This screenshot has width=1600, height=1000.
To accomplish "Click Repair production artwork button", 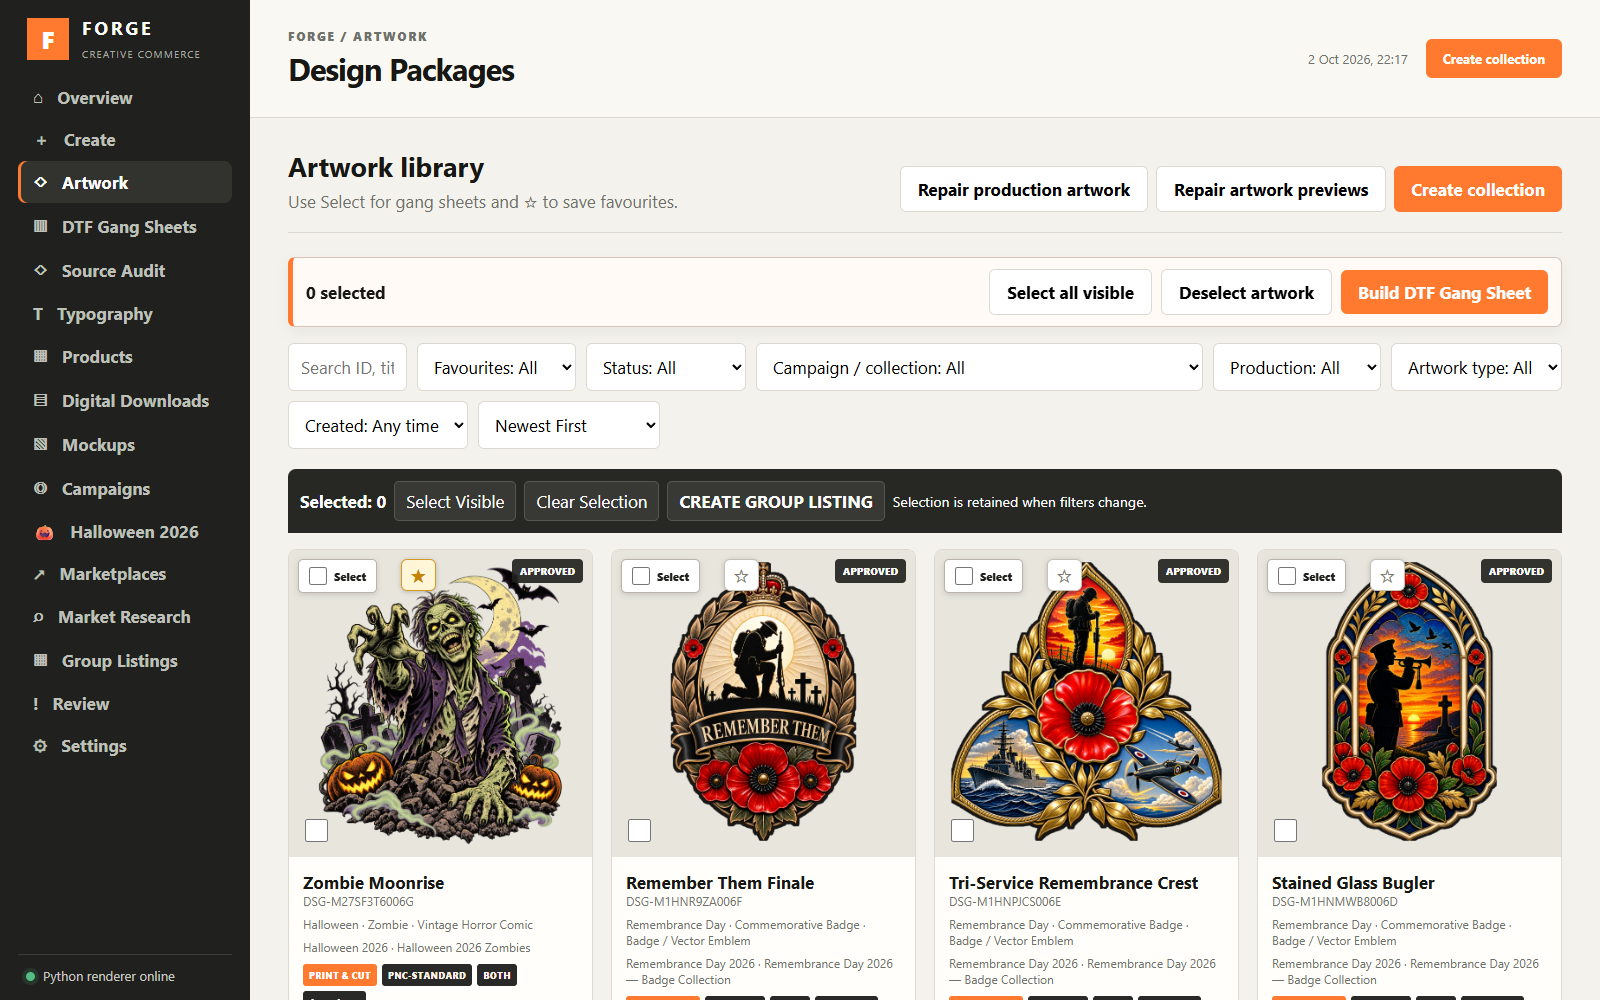I will click(1024, 190).
